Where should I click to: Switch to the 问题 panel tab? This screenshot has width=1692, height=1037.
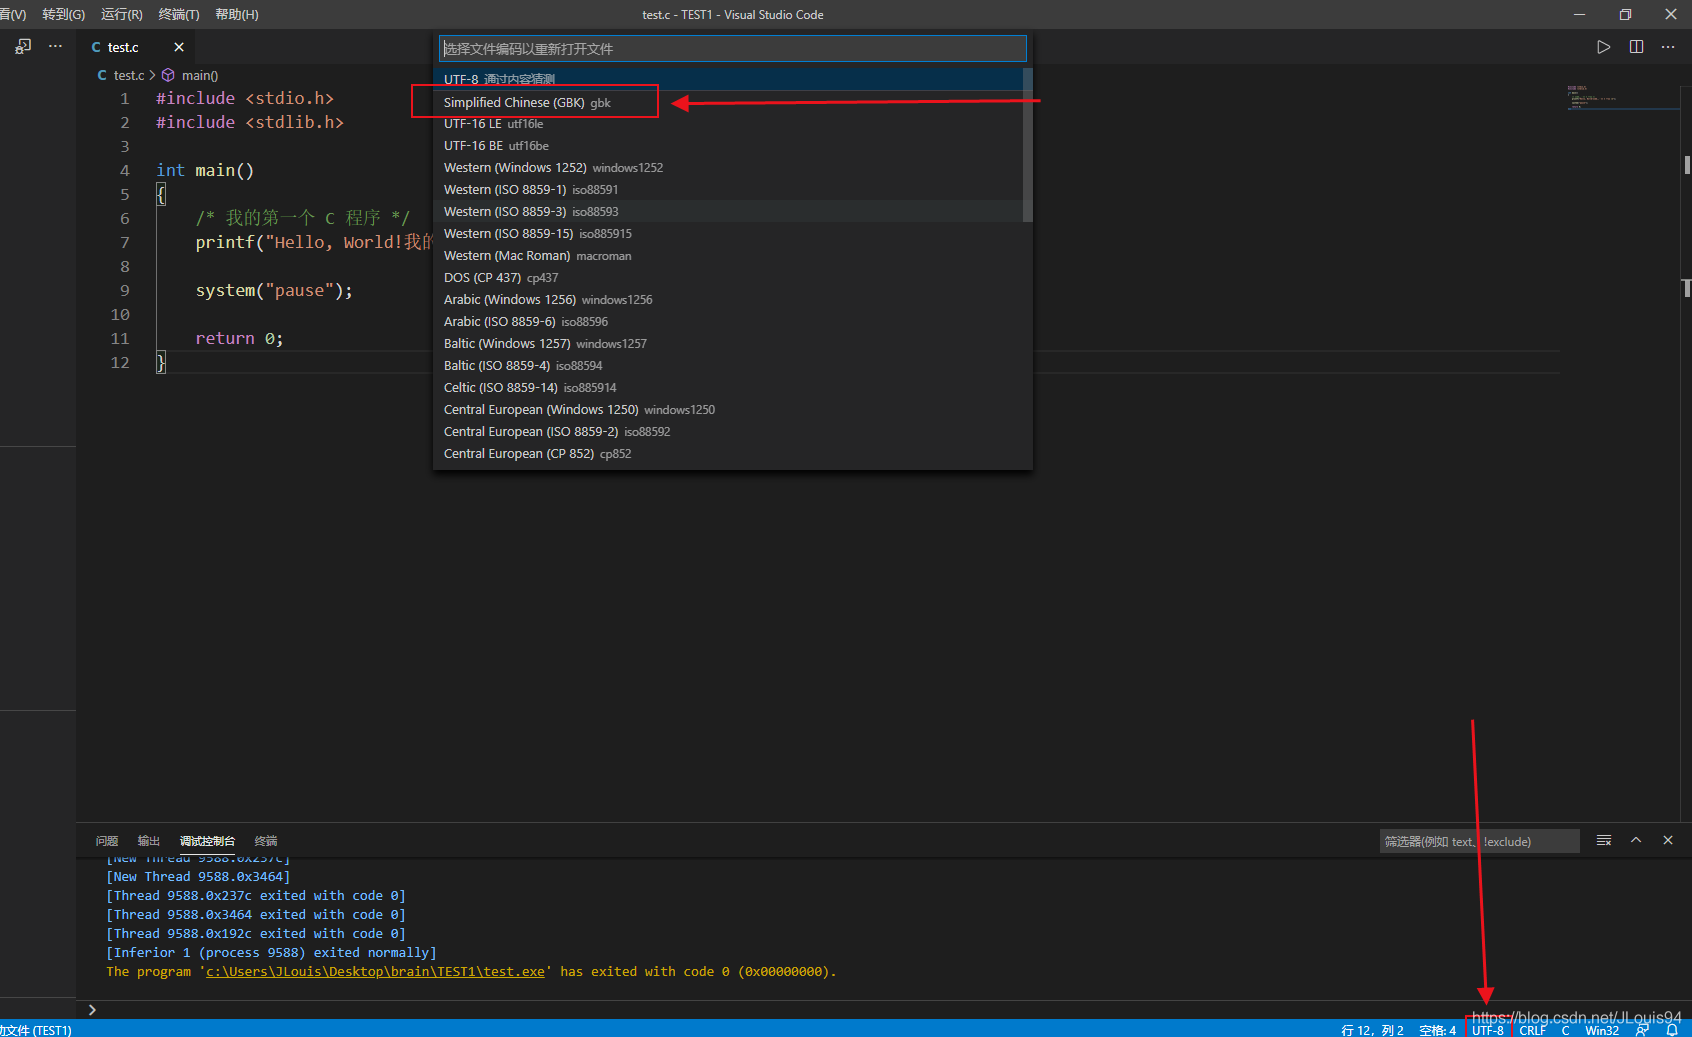point(107,841)
